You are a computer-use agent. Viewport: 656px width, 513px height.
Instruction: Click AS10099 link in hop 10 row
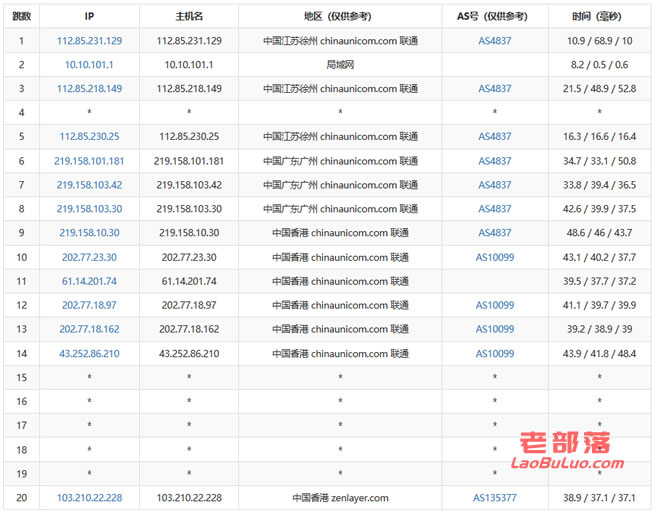(x=495, y=257)
